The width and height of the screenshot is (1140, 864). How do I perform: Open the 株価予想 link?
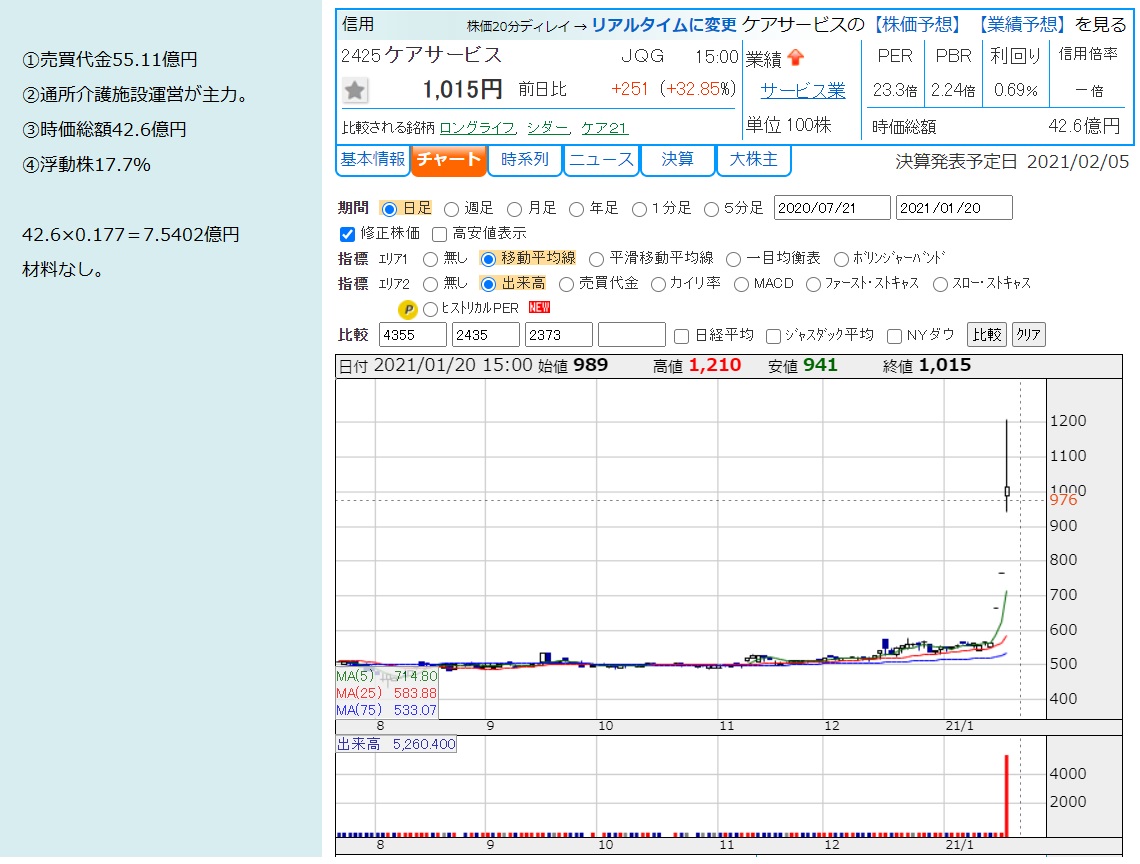coord(917,25)
